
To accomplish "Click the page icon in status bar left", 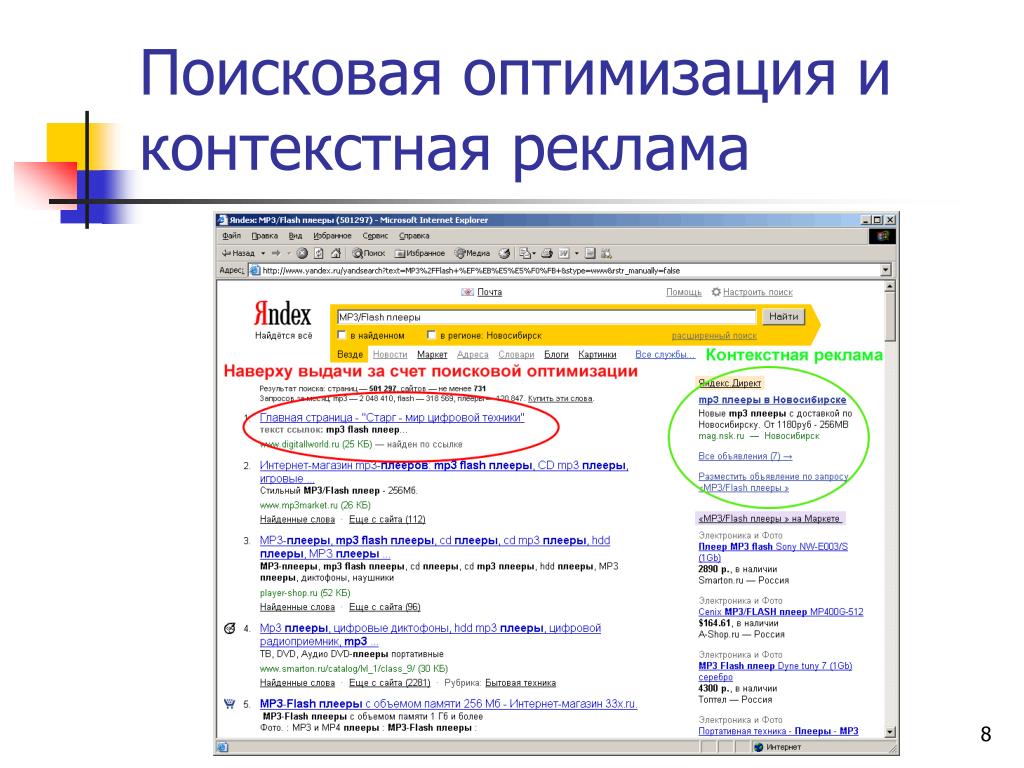I will point(222,747).
